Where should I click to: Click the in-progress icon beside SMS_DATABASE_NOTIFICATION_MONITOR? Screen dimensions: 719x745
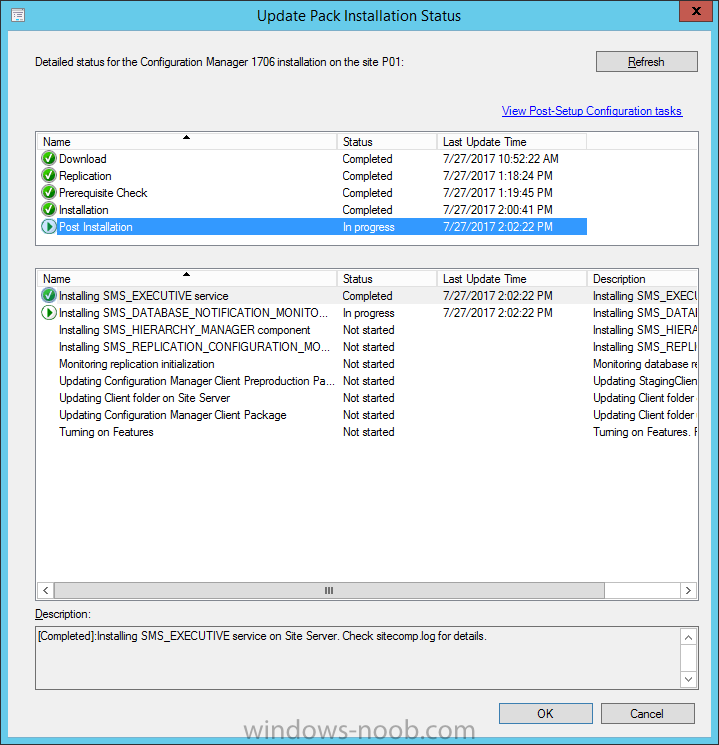tap(48, 313)
